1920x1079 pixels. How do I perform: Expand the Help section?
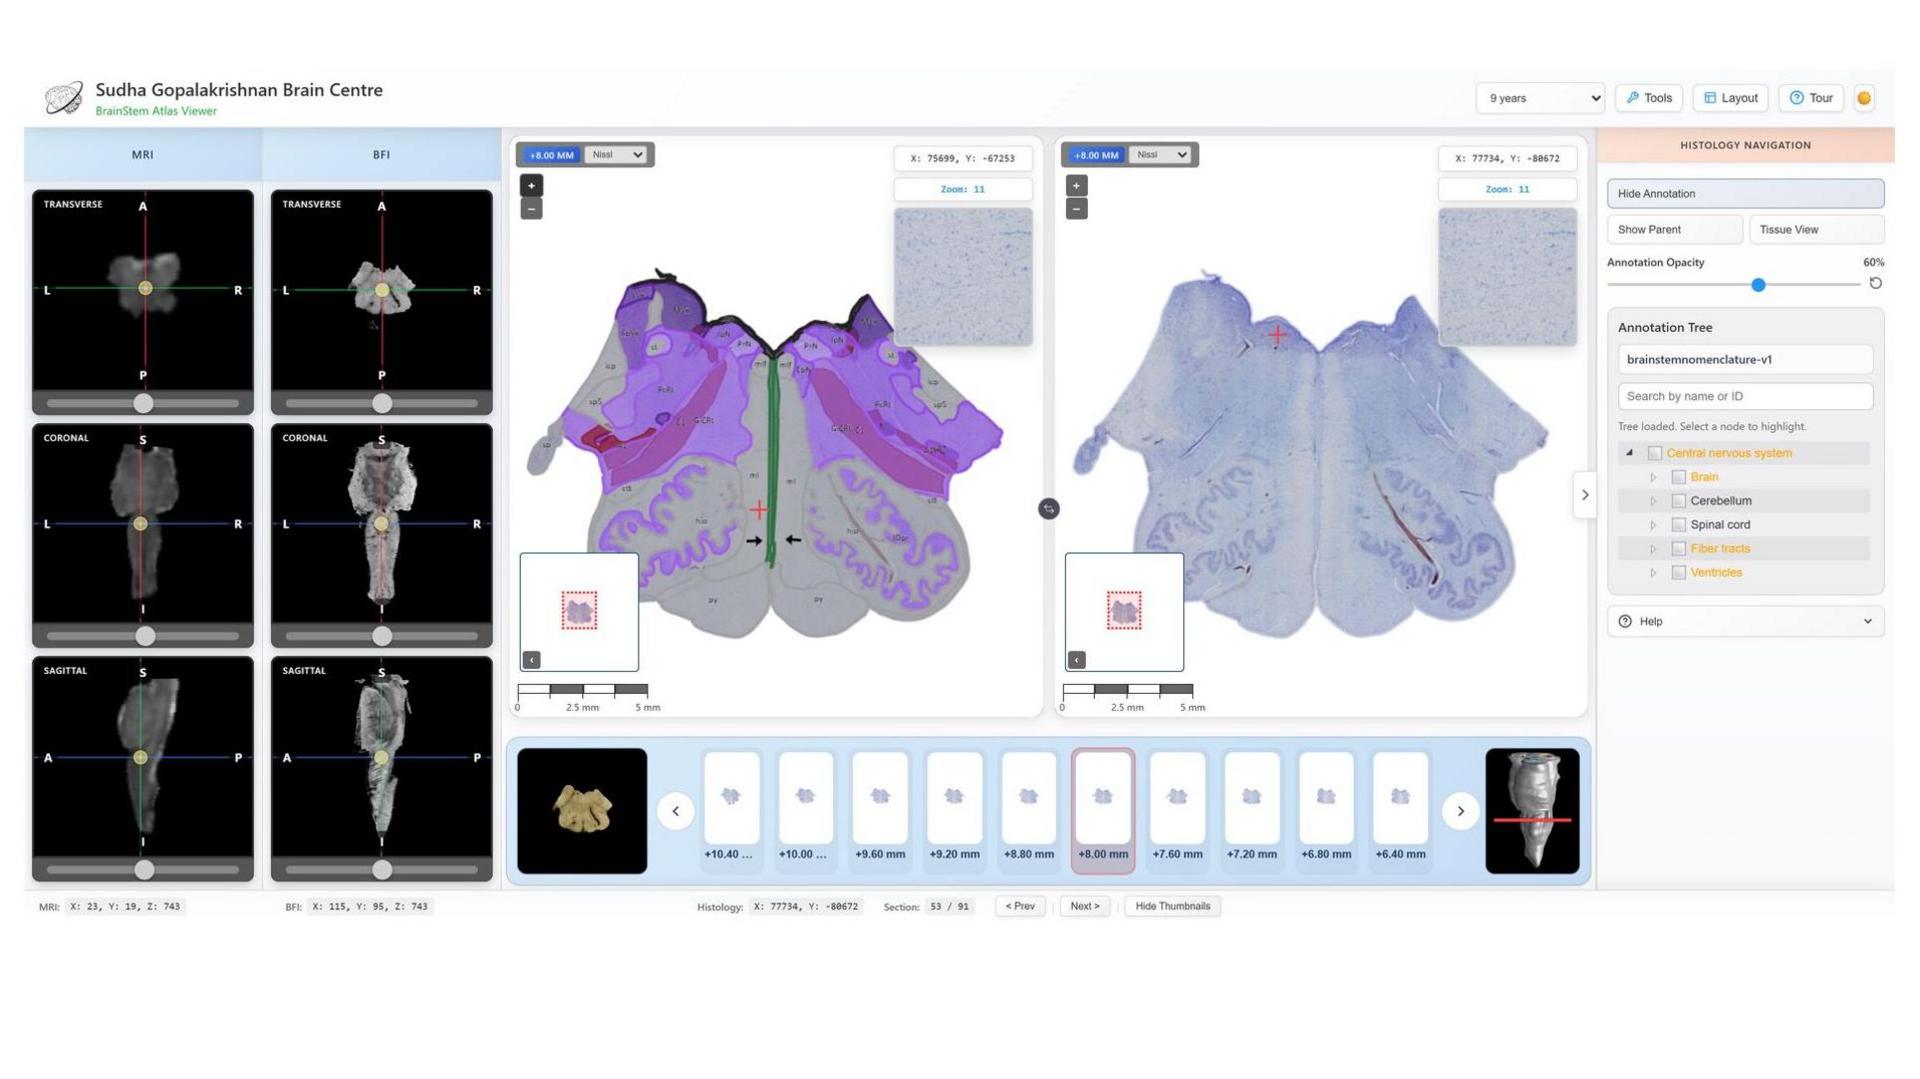1745,621
